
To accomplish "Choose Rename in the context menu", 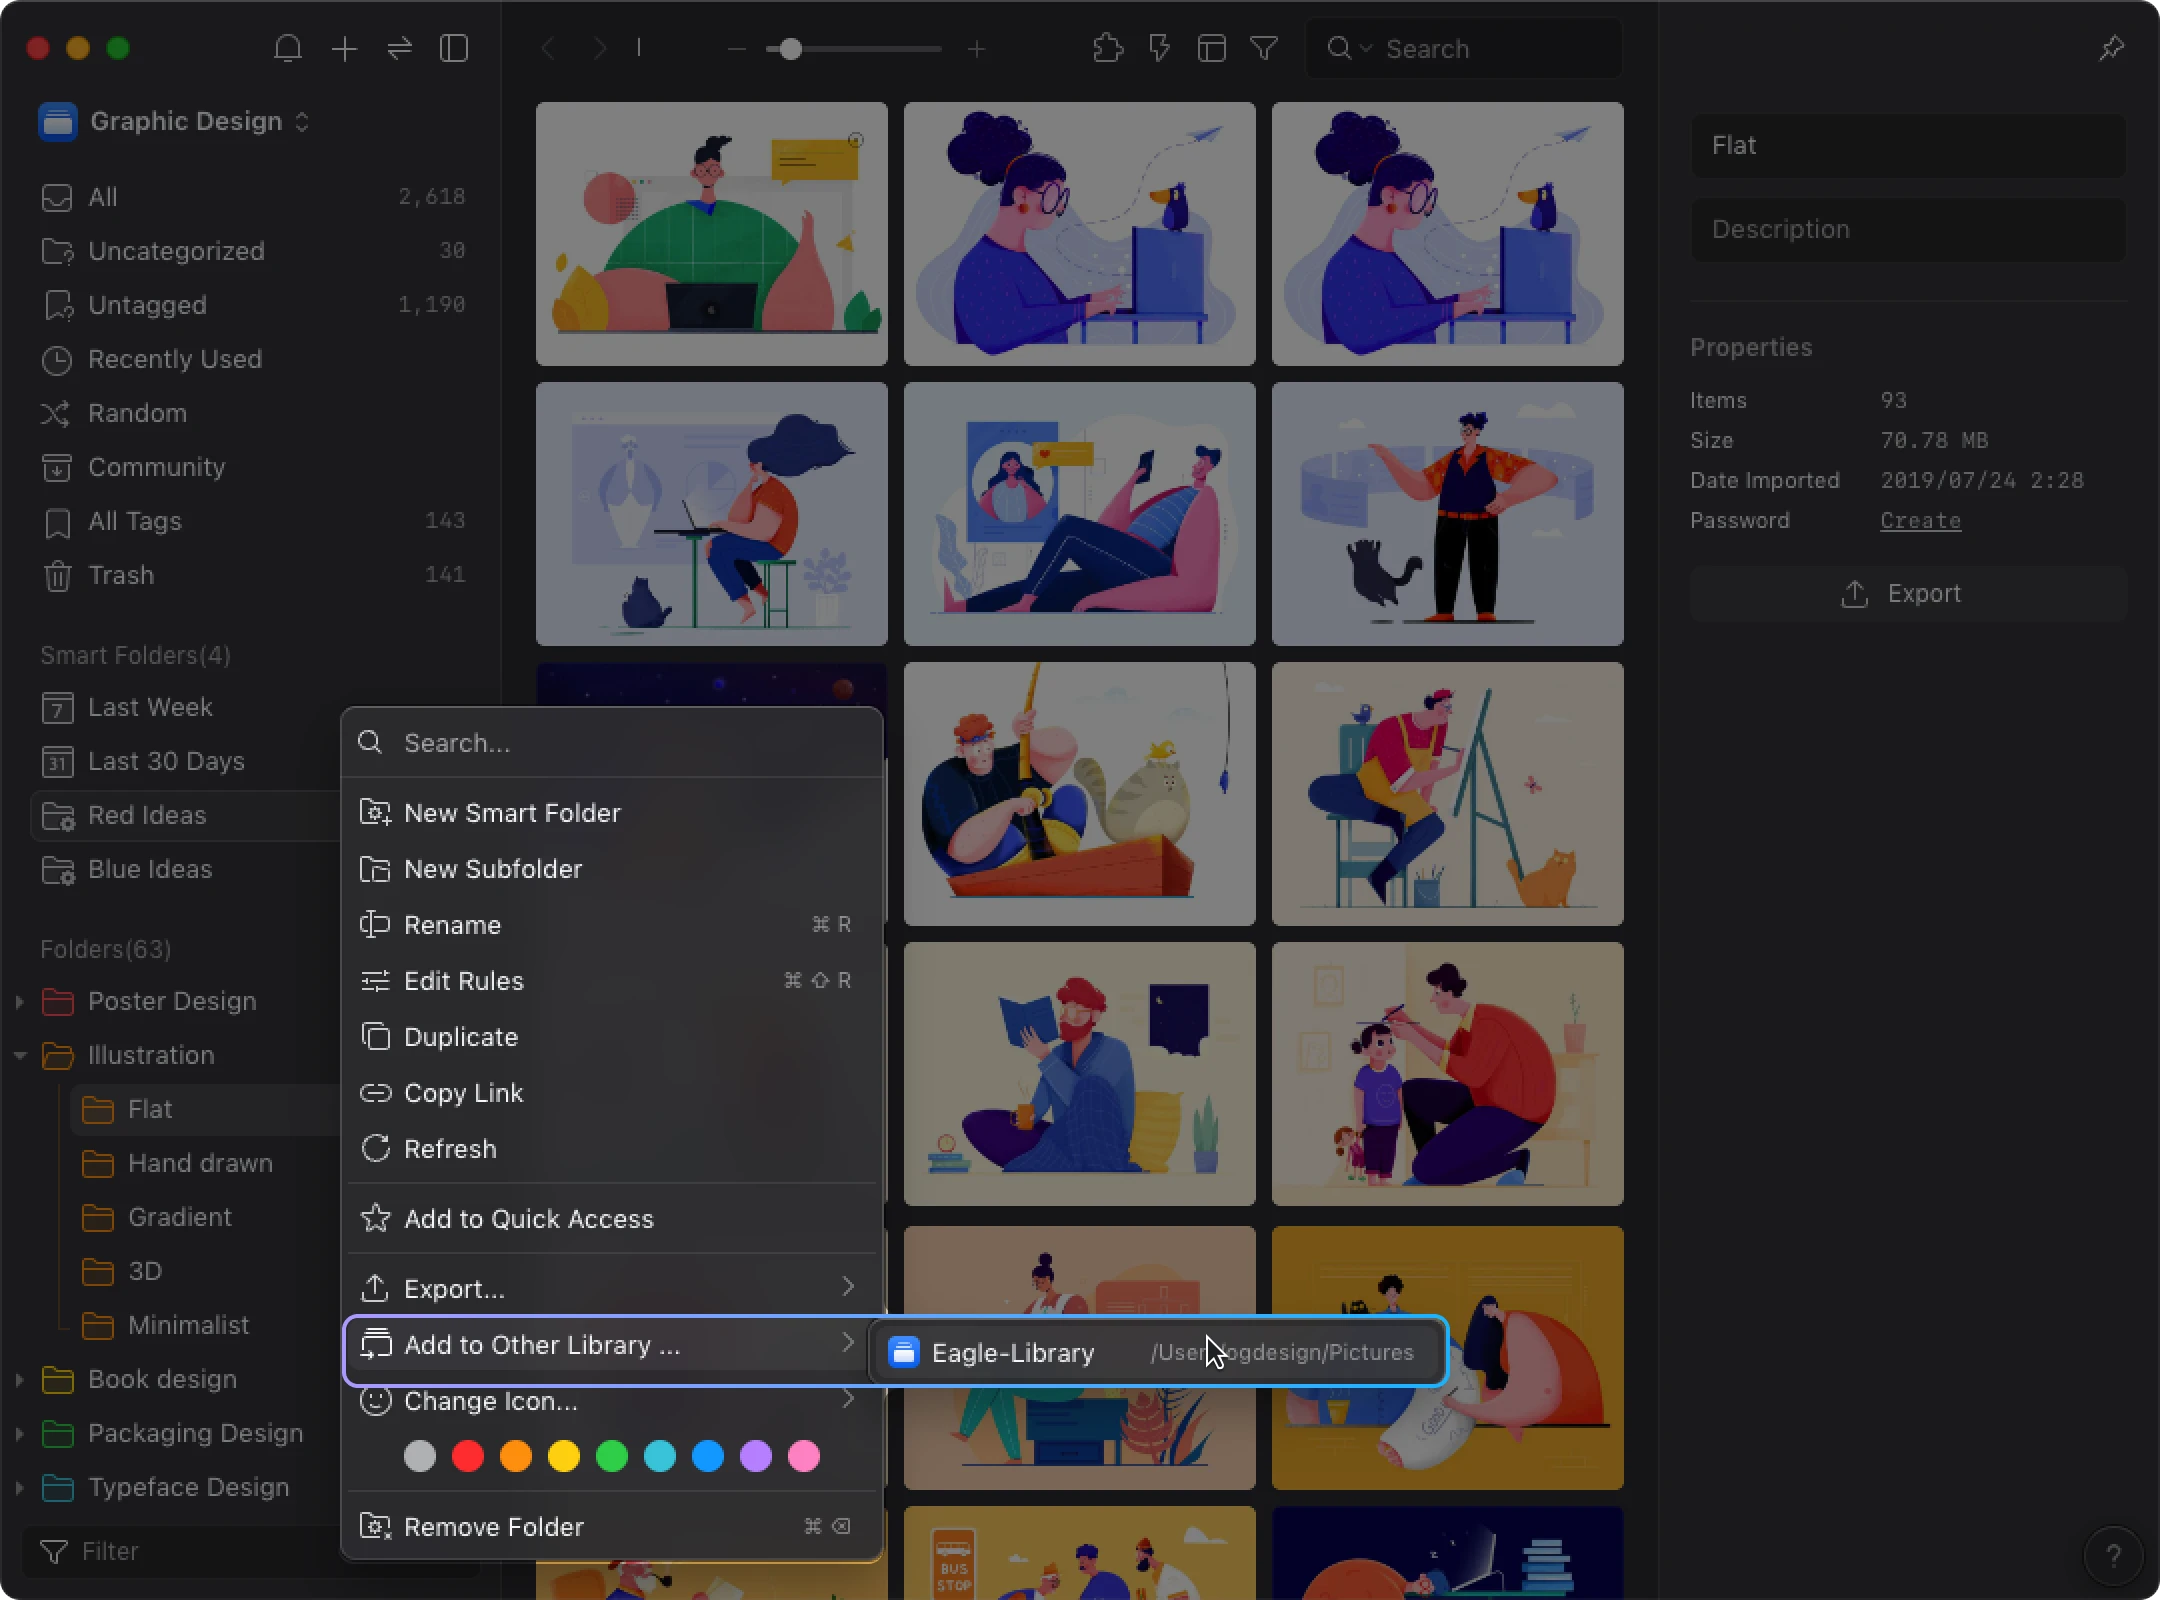I will 612,925.
